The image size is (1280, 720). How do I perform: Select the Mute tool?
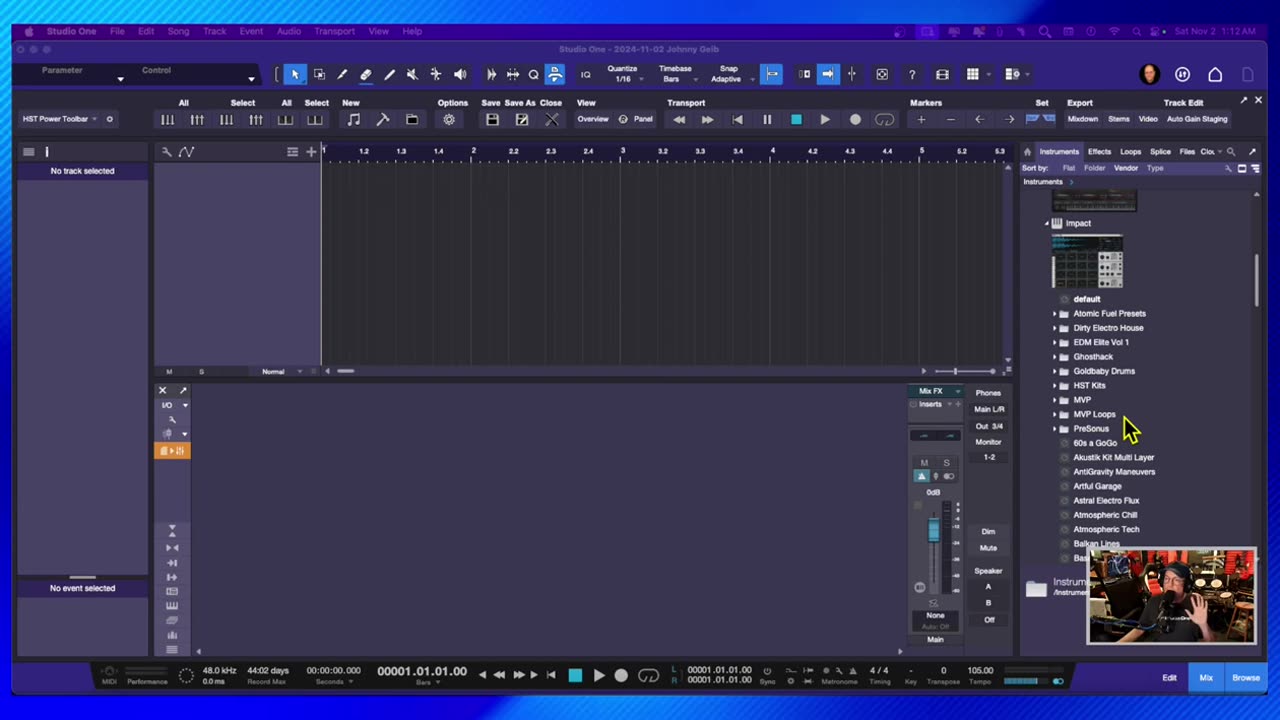pyautogui.click(x=412, y=74)
